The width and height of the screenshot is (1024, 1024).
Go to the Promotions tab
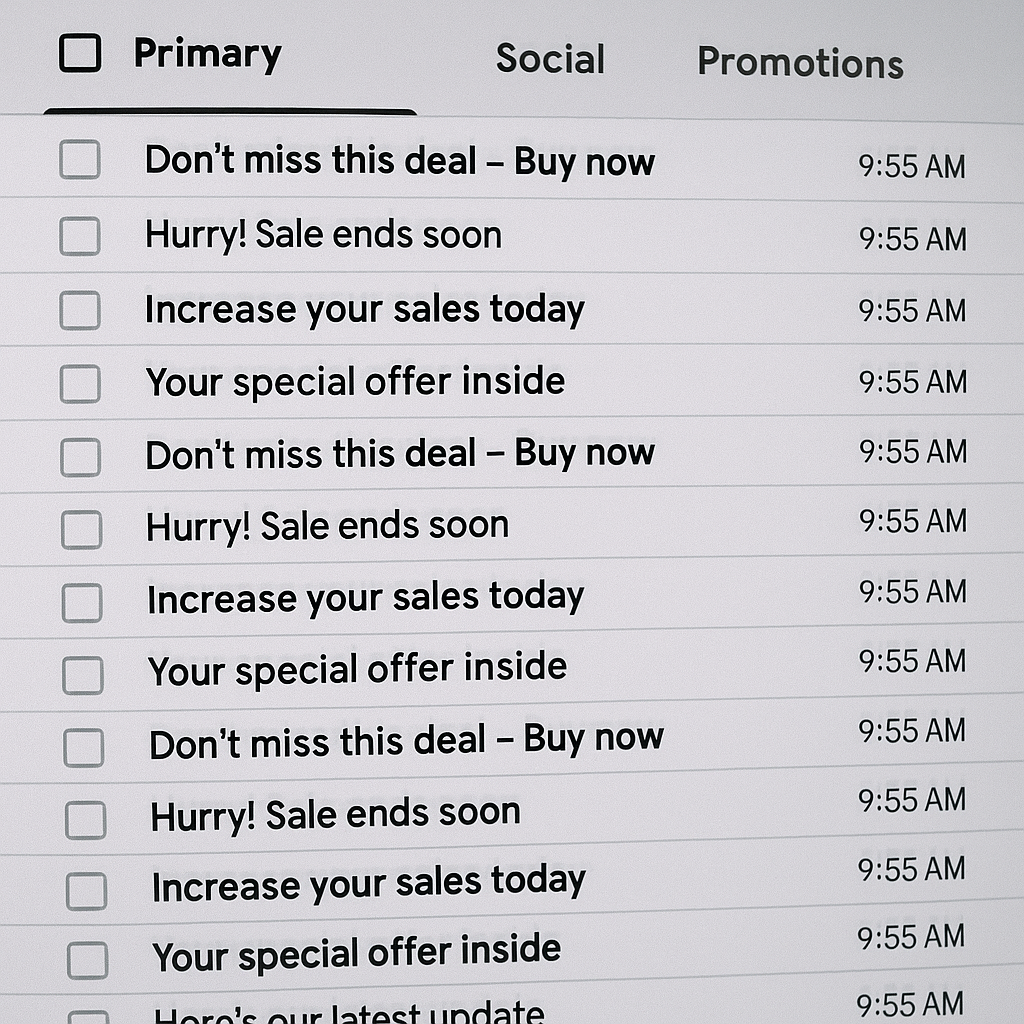800,63
